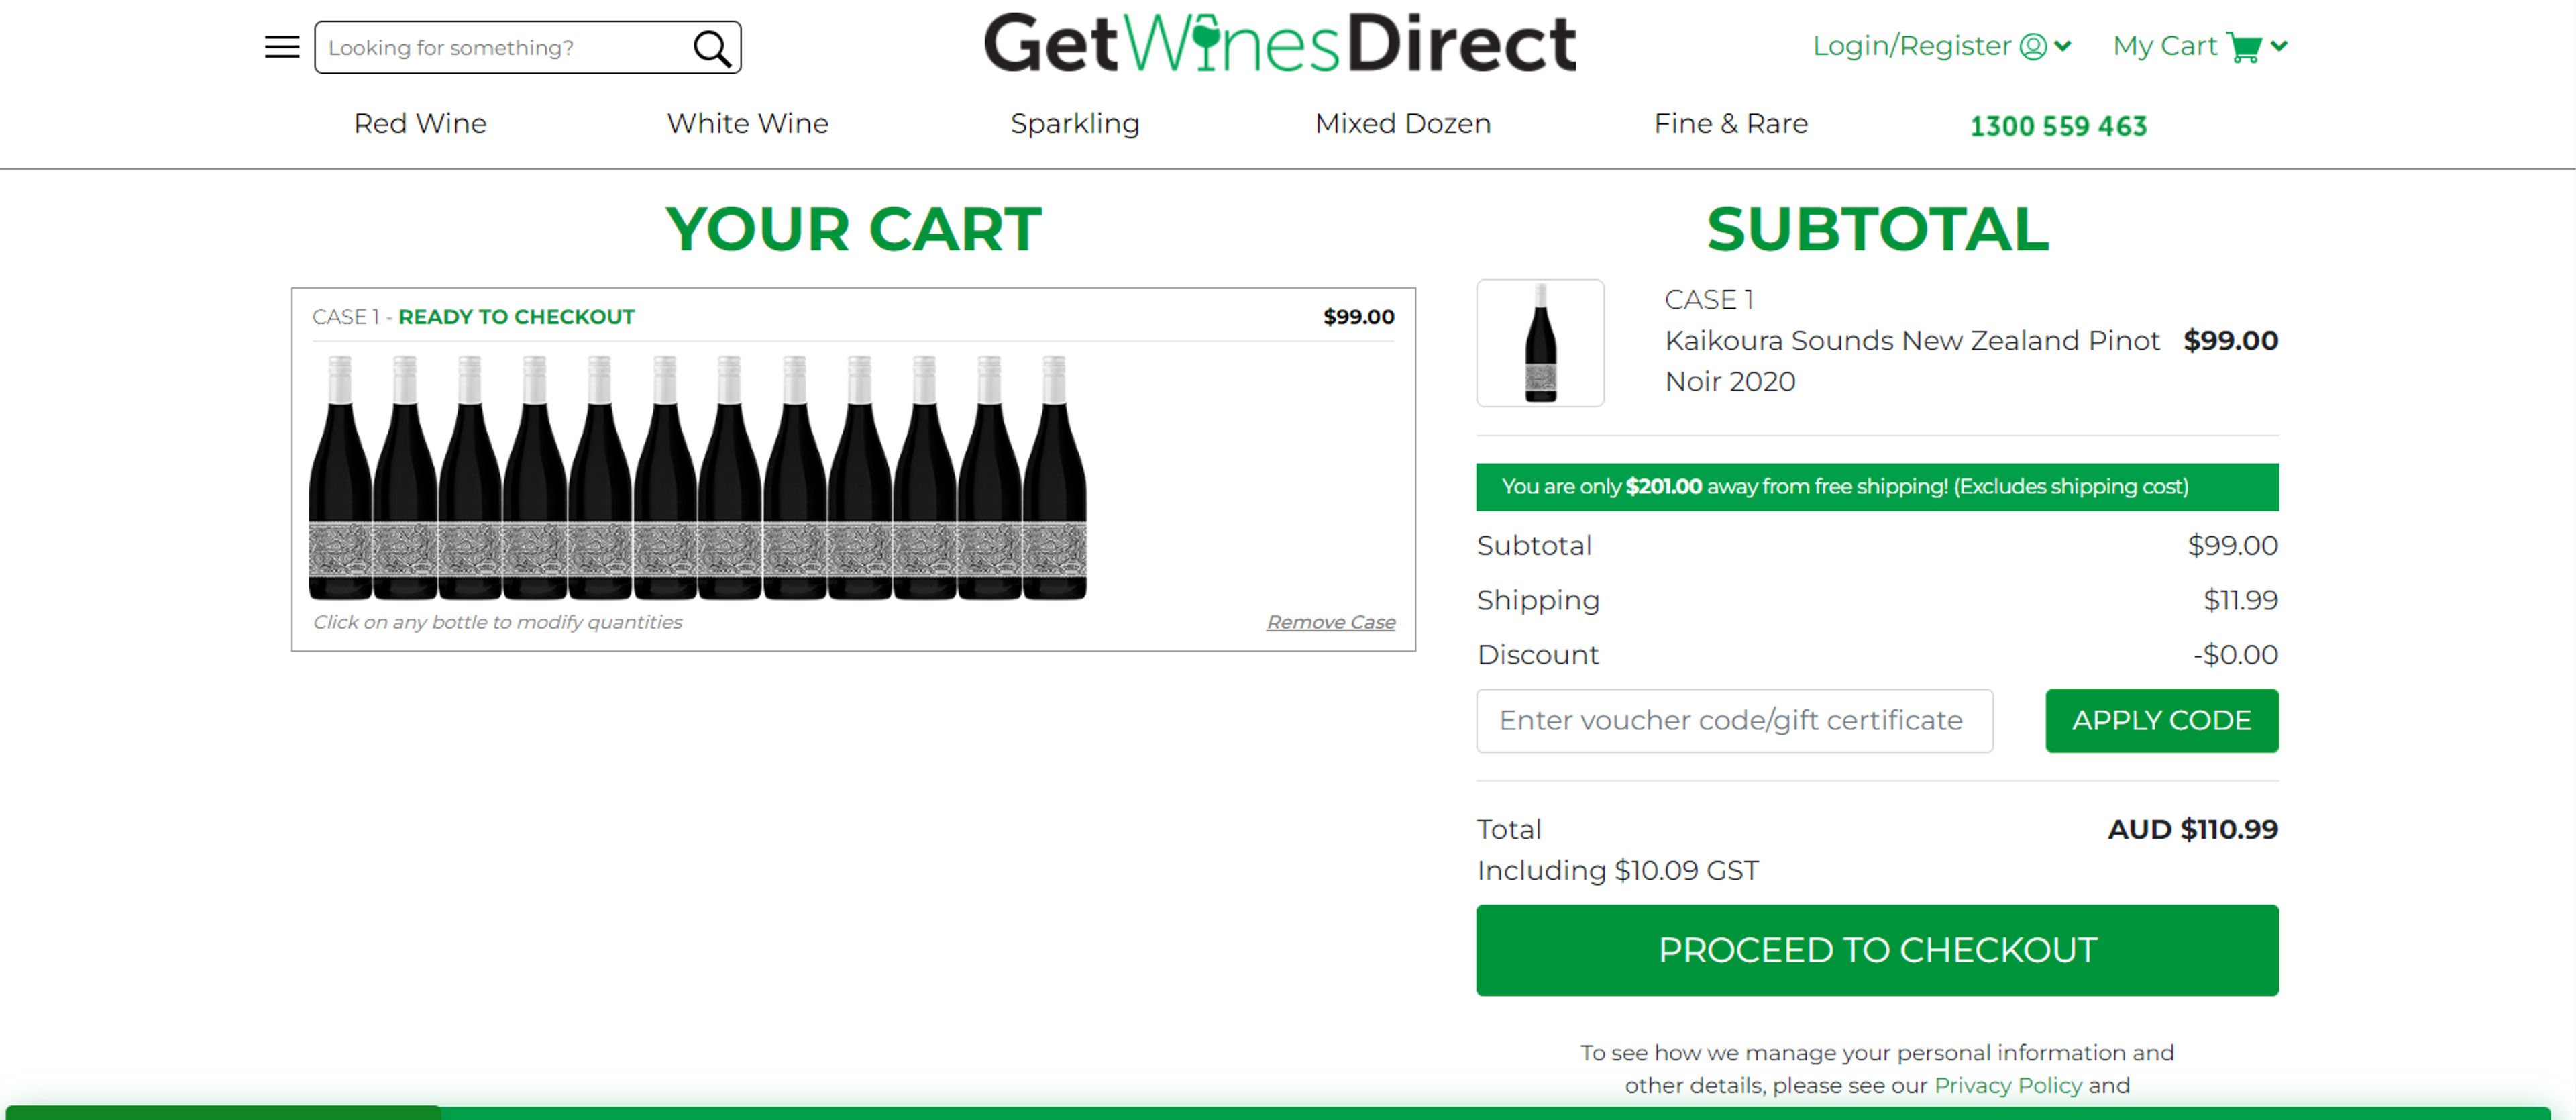
Task: Click the Discount -$0.00 value
Action: click(x=2235, y=655)
